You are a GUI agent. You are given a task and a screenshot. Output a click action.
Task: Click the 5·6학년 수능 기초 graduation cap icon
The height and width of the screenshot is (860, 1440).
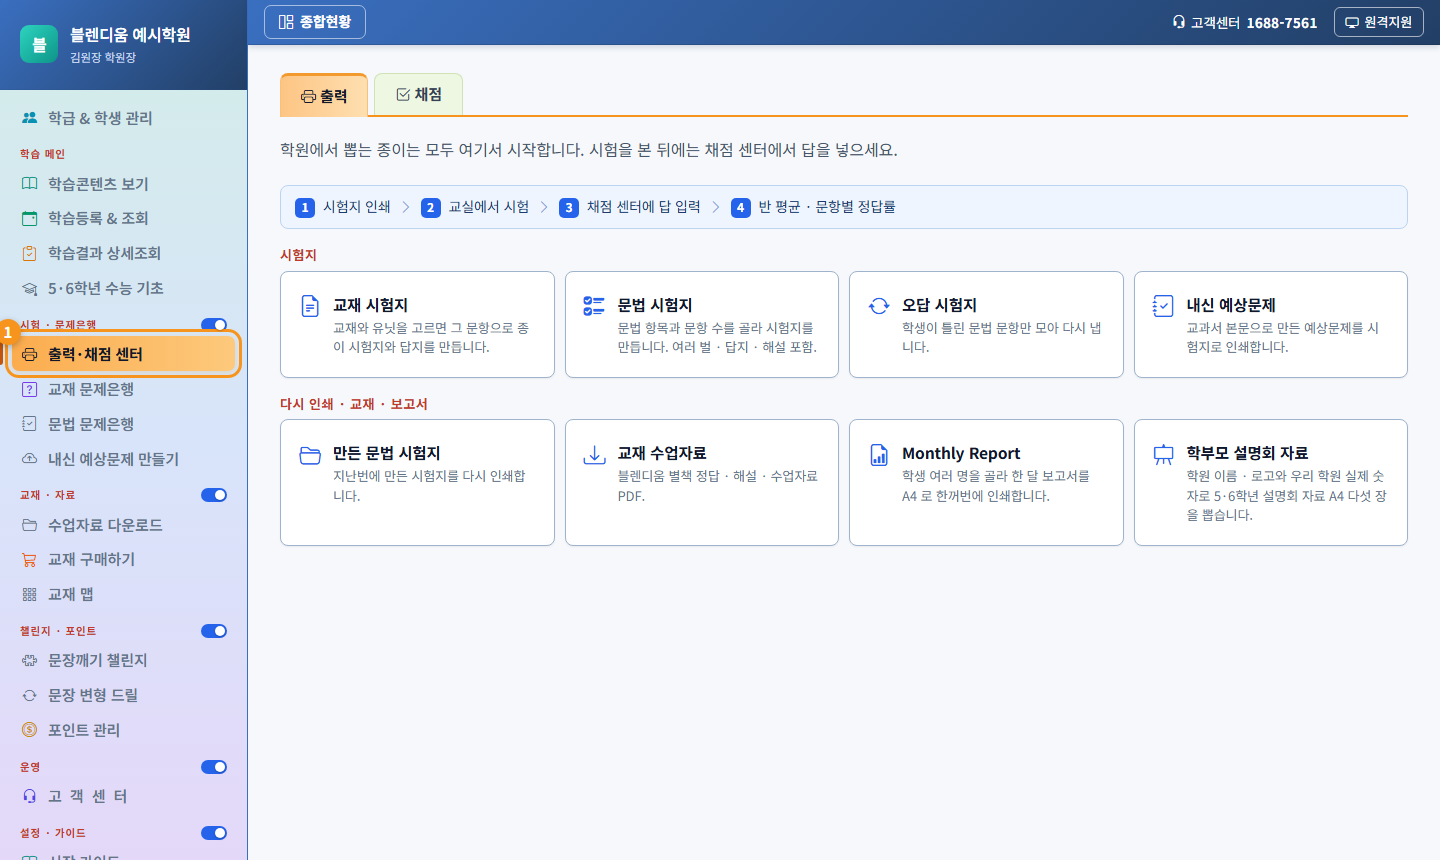[29, 288]
